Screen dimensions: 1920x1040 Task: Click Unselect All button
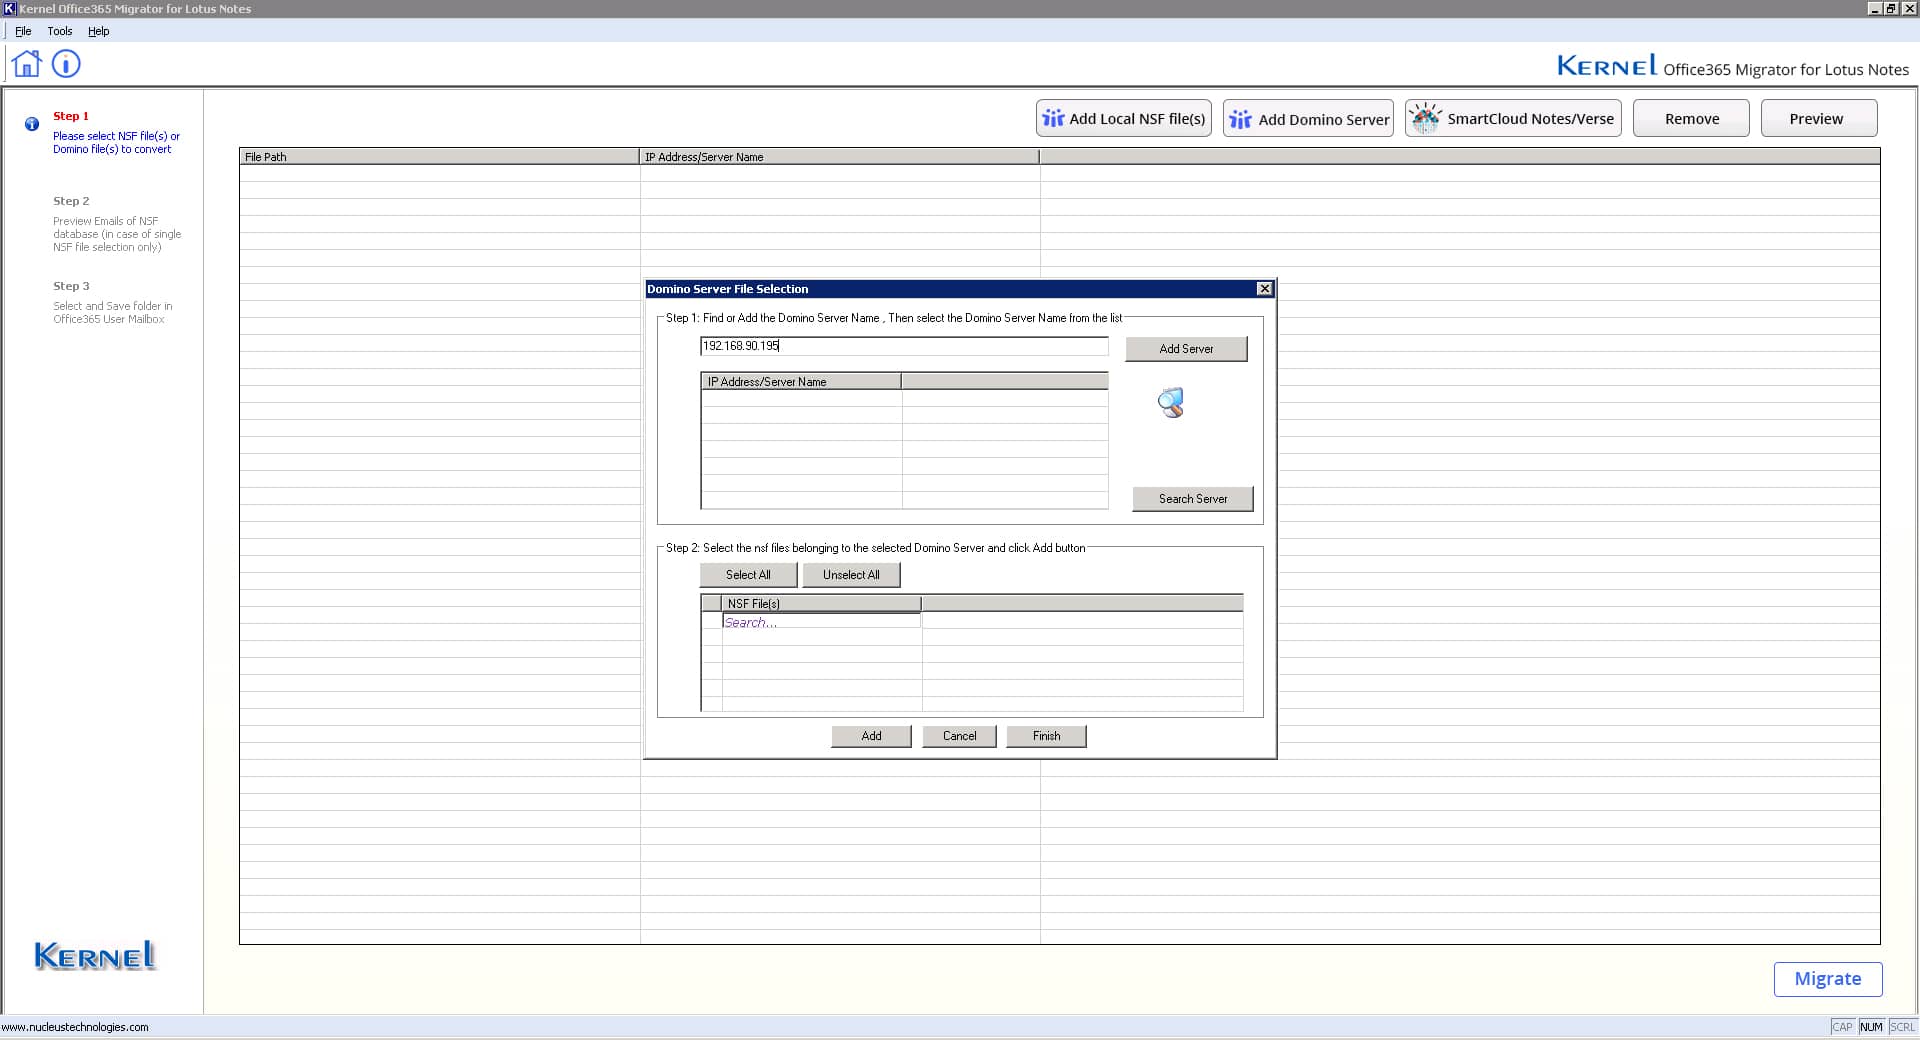851,575
